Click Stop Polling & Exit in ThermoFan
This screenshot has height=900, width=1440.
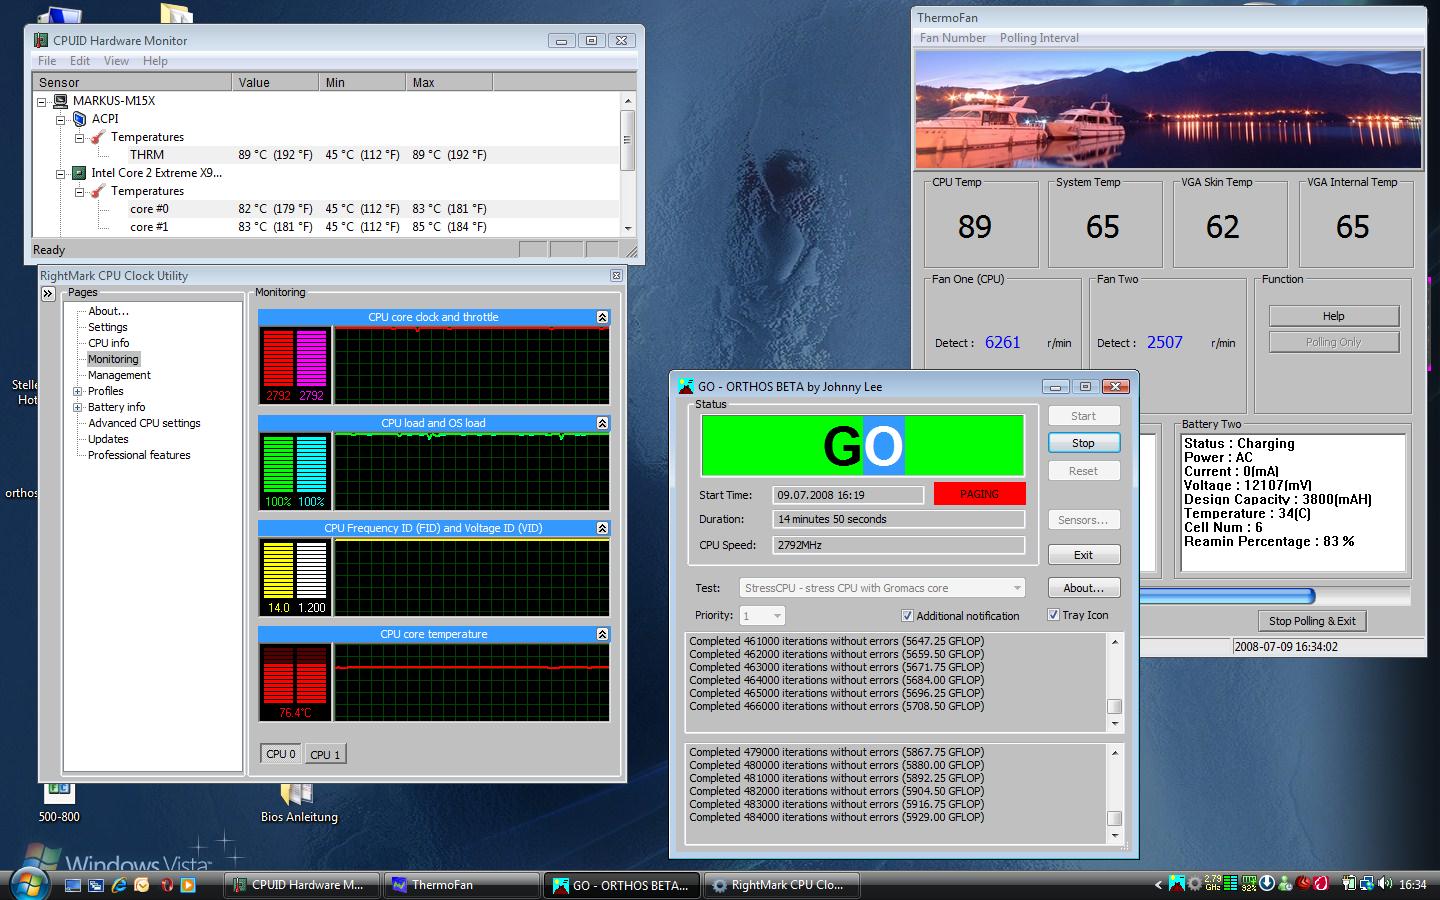point(1312,621)
